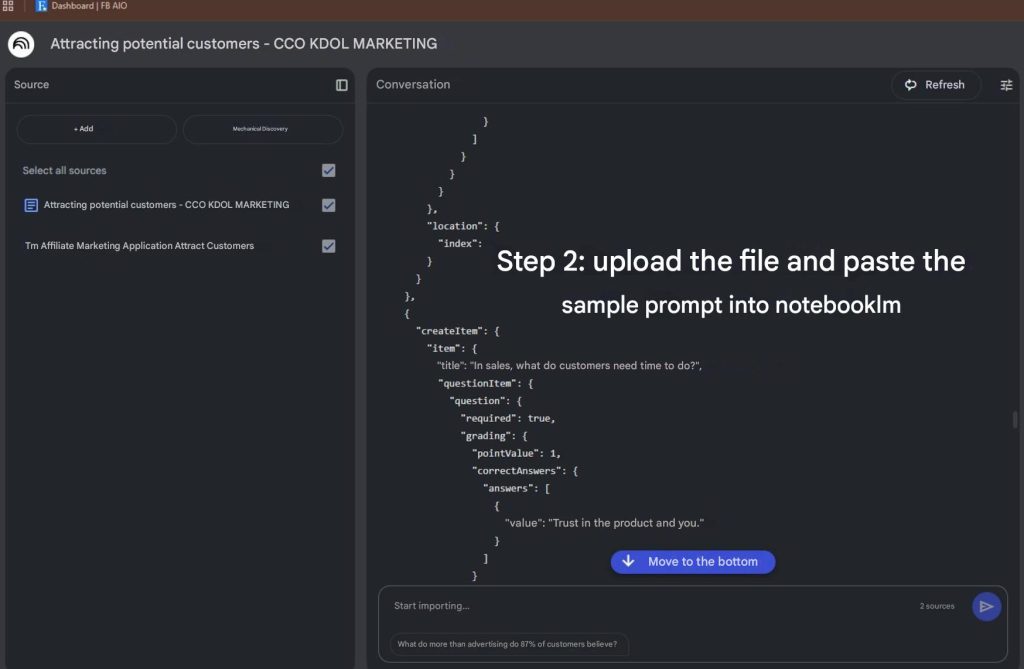
Task: Click the NotebookLM logo icon
Action: pyautogui.click(x=21, y=44)
